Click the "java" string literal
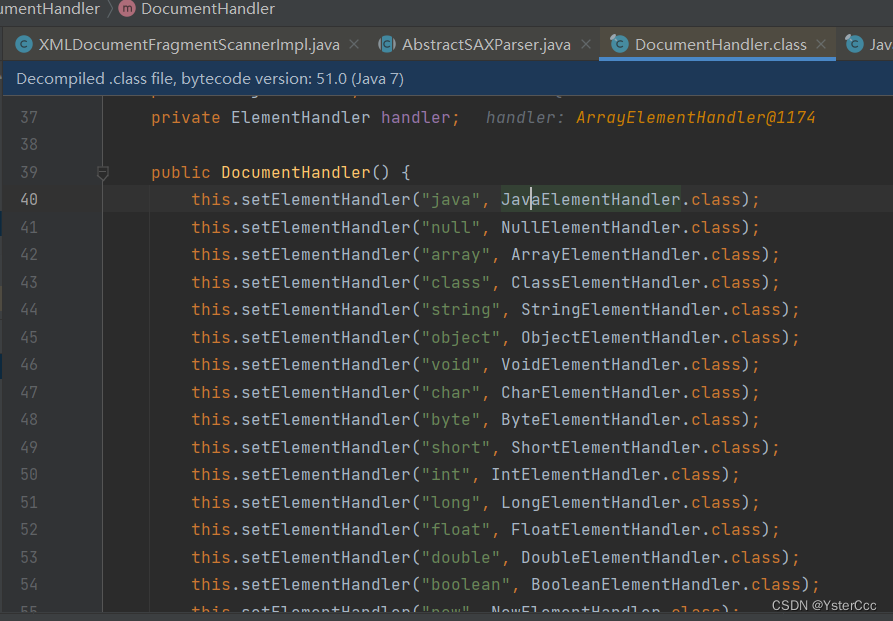 pos(450,199)
